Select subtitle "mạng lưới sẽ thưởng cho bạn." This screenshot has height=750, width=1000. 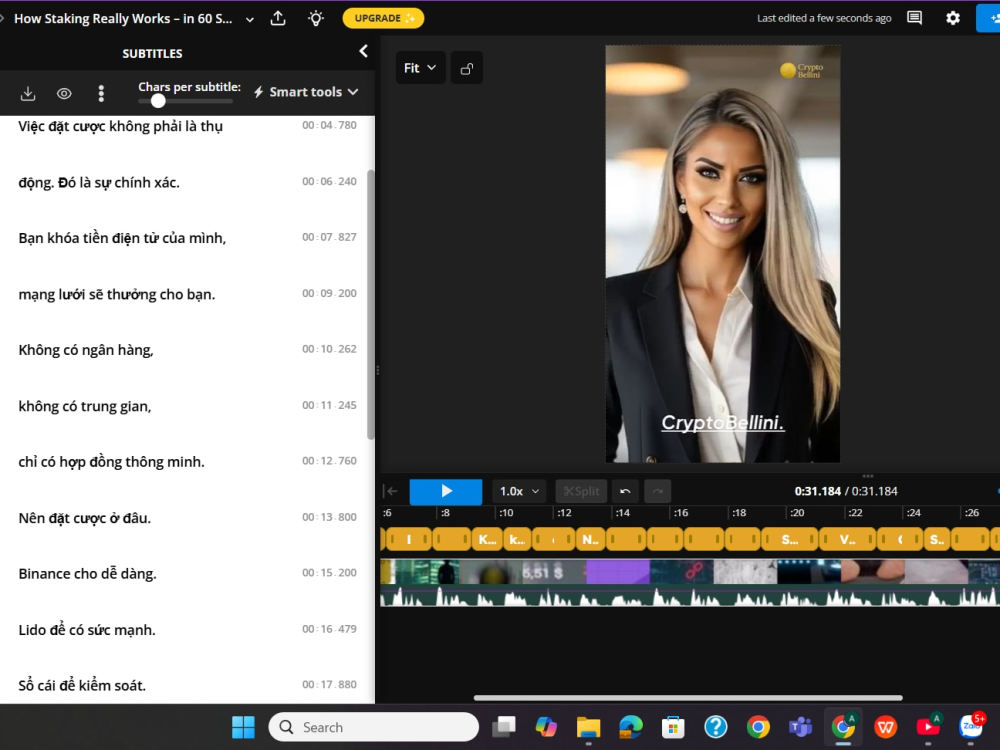pos(117,294)
